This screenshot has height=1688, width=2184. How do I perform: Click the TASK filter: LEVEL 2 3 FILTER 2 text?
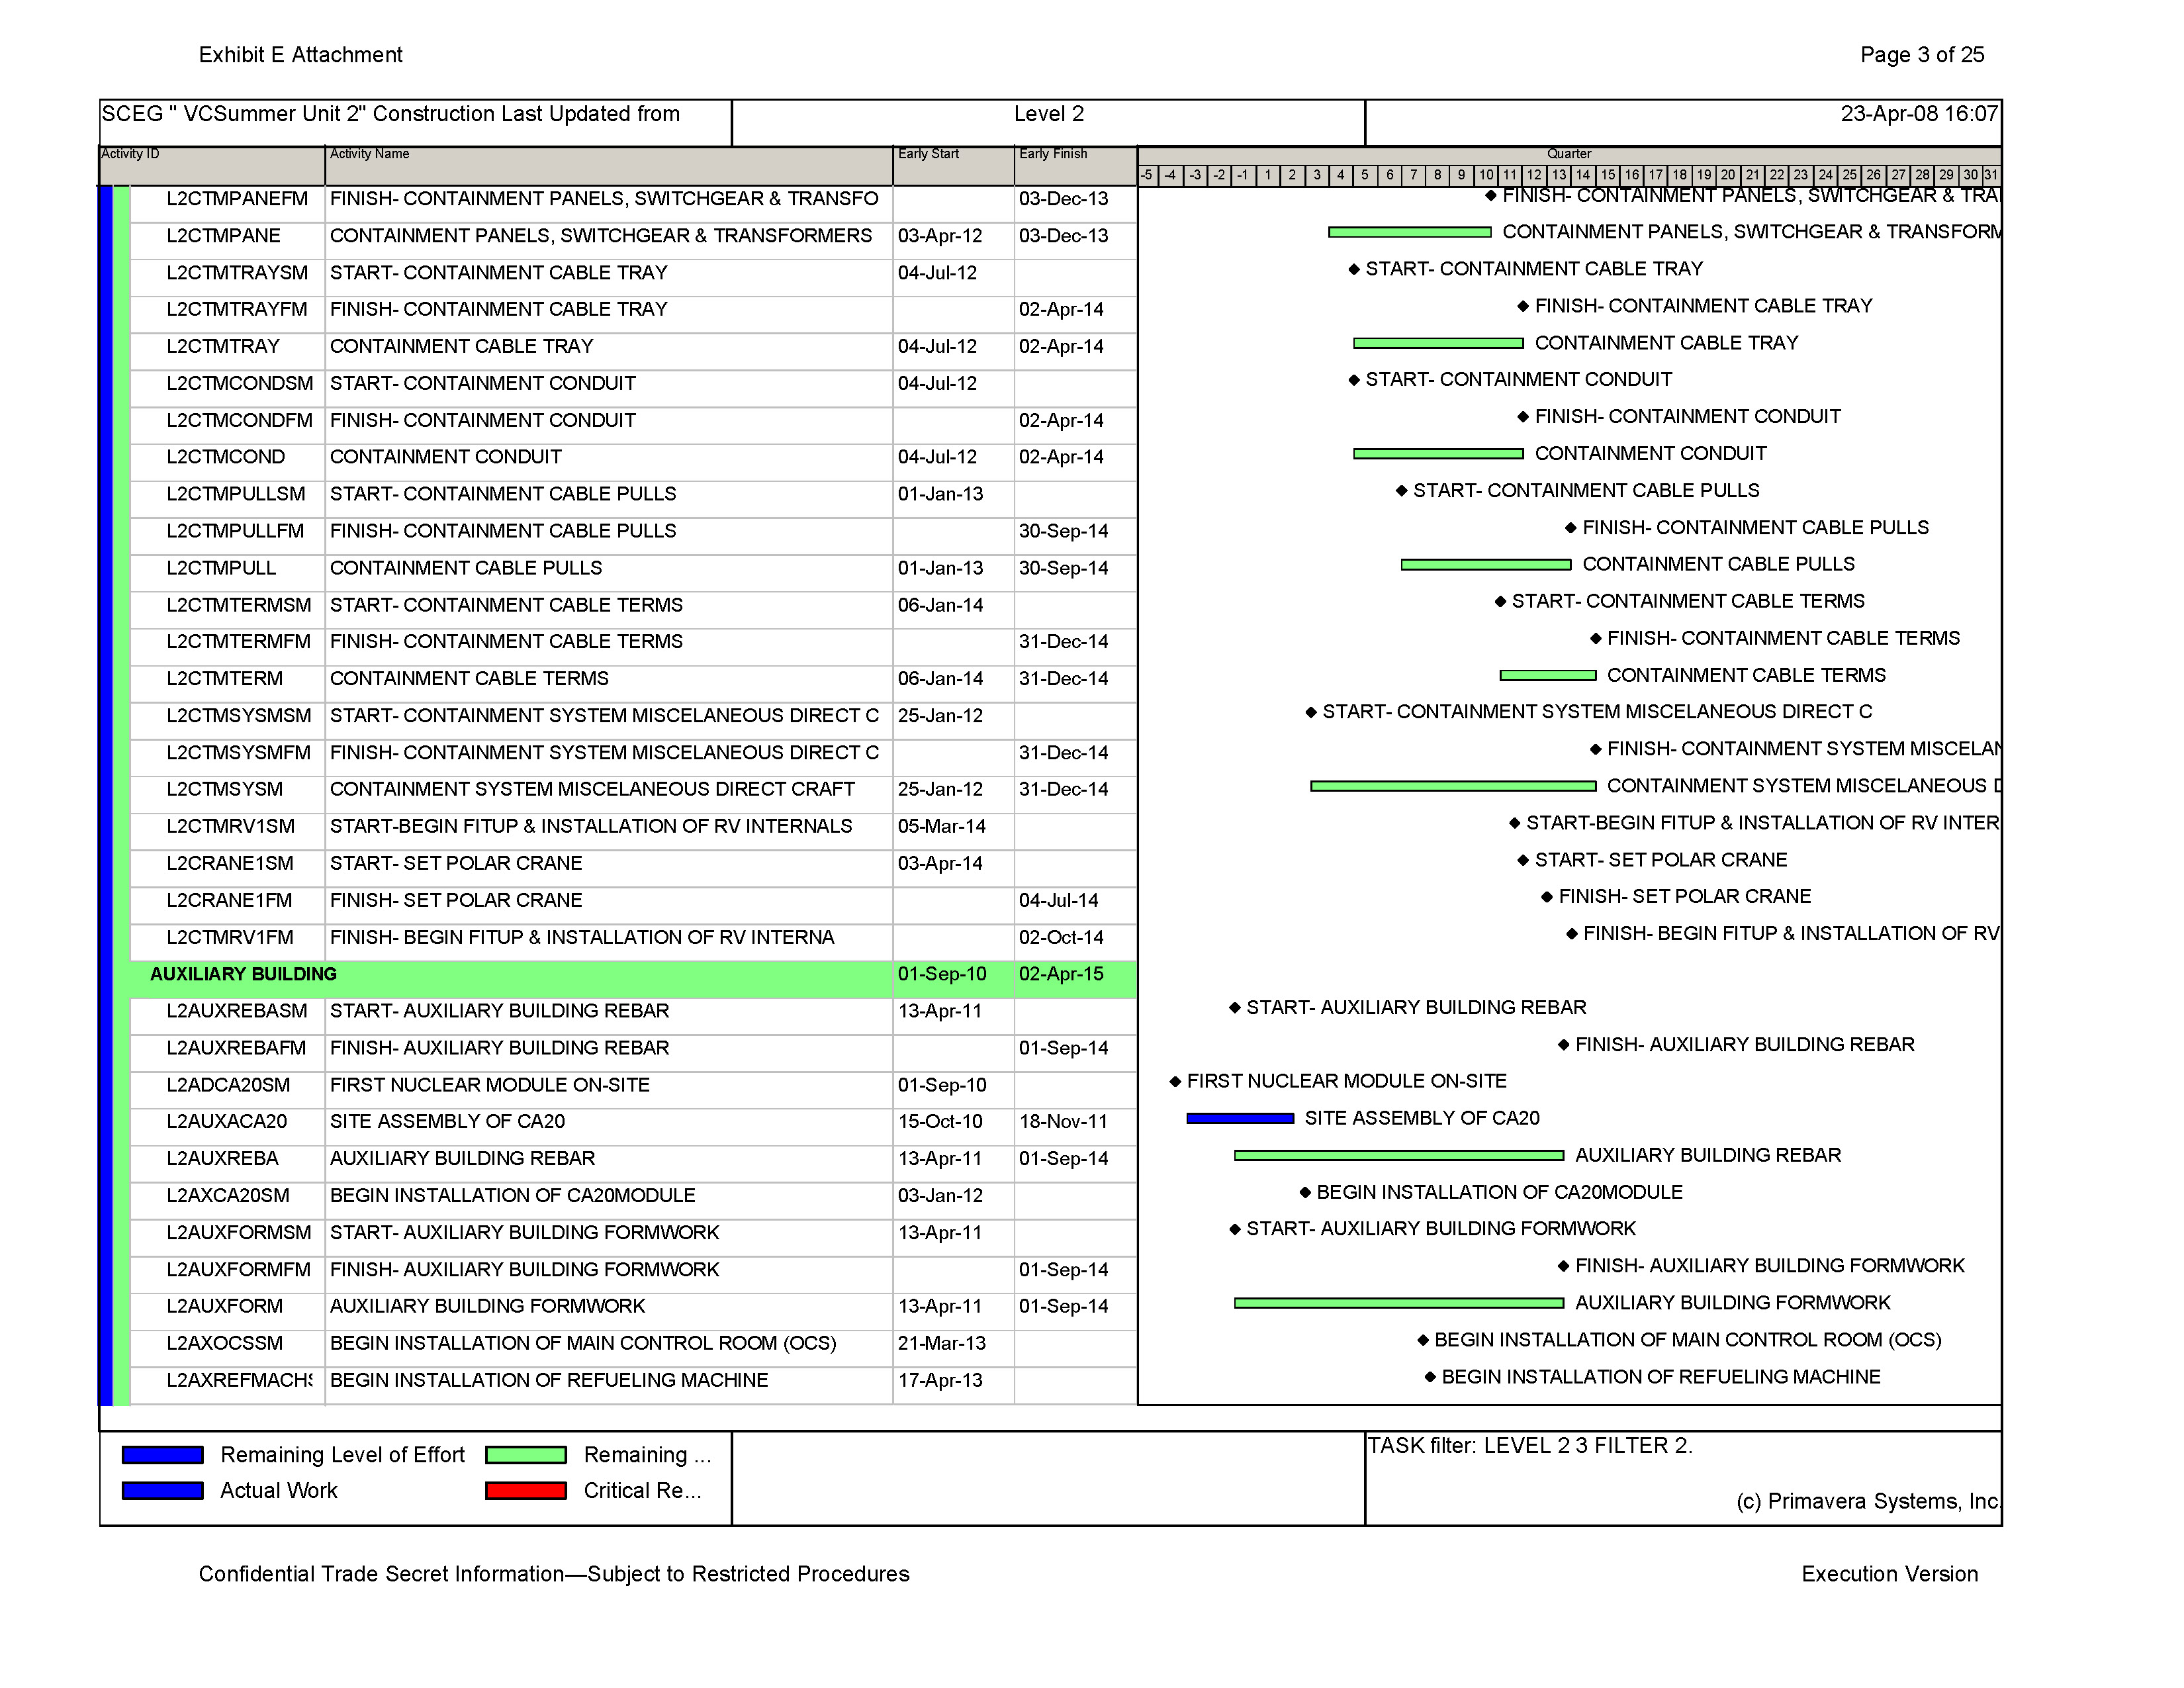1529,1446
